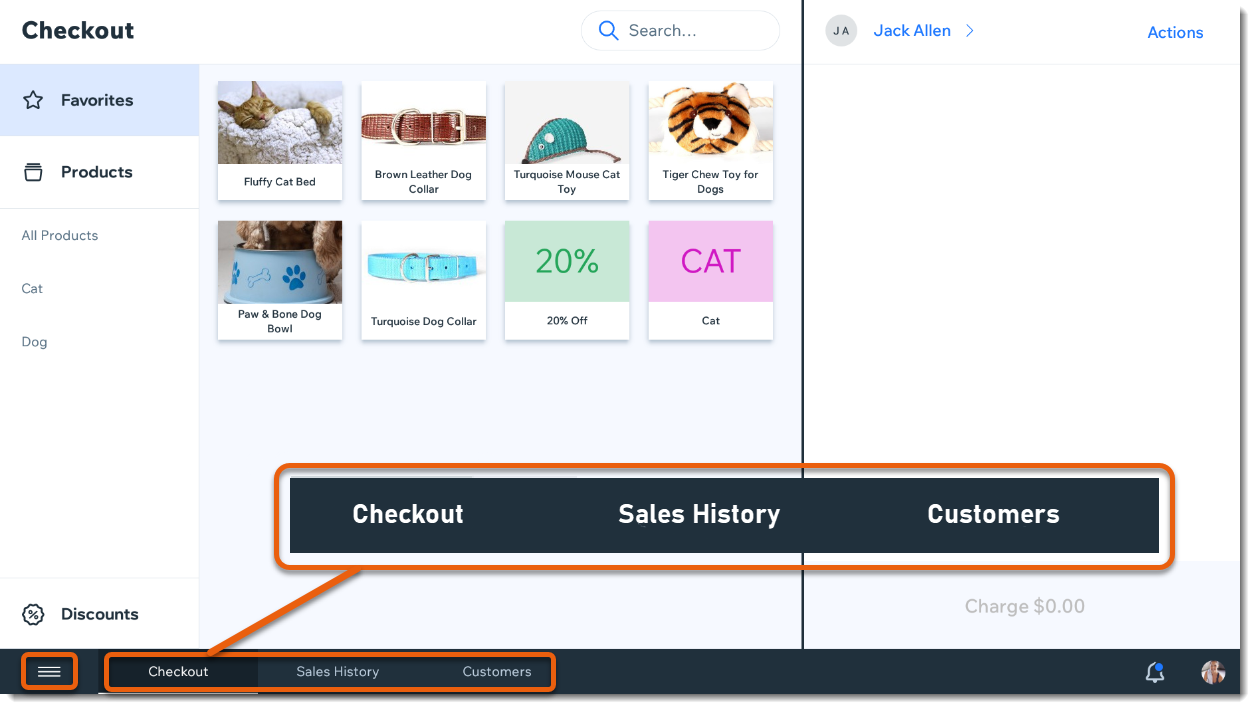
Task: Filter by the Dog category in sidebar
Action: [x=34, y=342]
